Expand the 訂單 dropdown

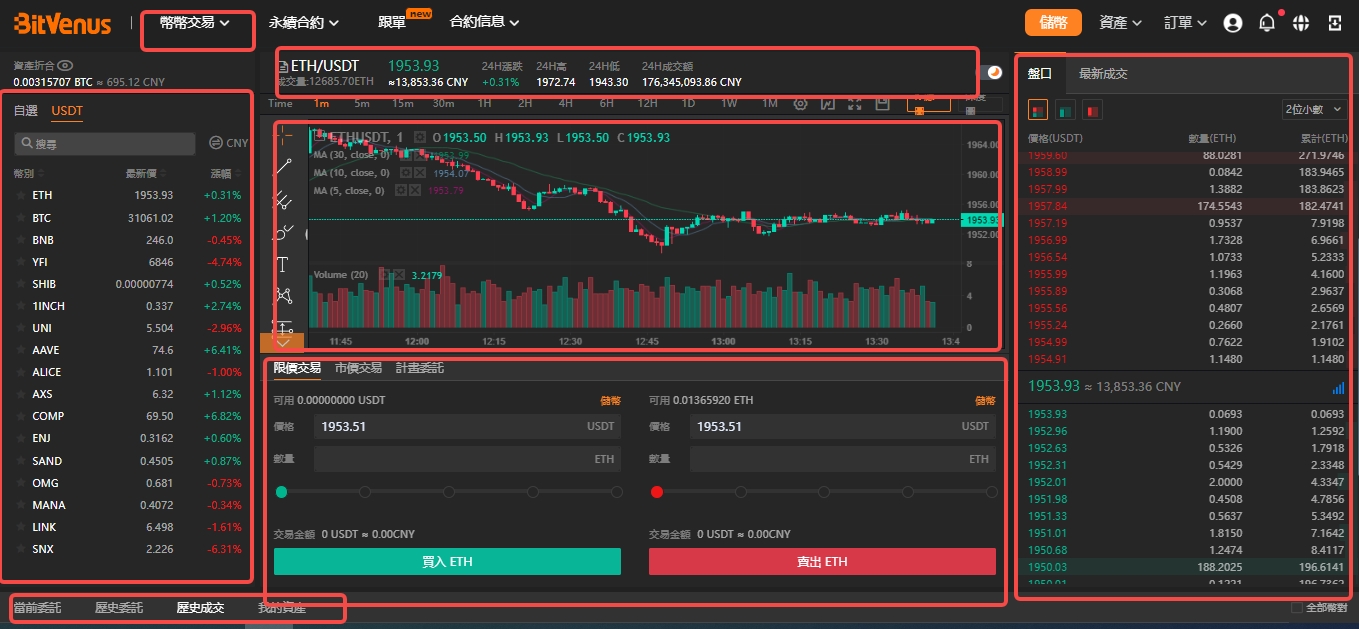pyautogui.click(x=1186, y=22)
